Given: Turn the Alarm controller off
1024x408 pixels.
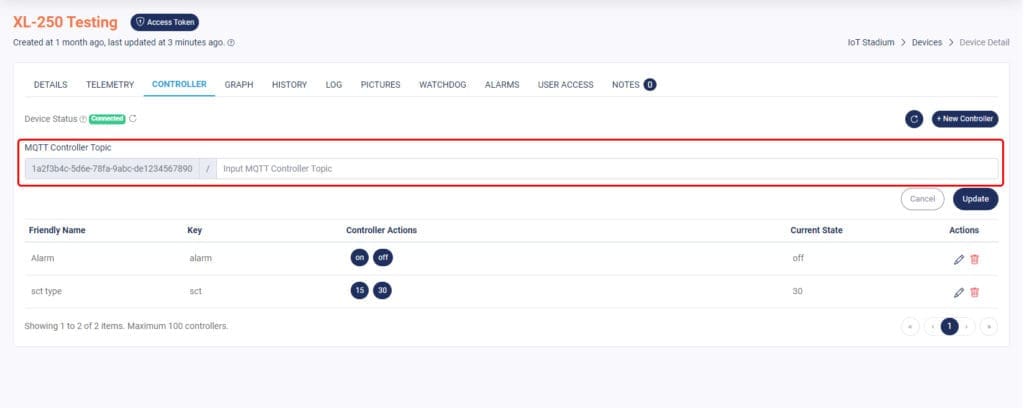Looking at the screenshot, I should pyautogui.click(x=382, y=258).
